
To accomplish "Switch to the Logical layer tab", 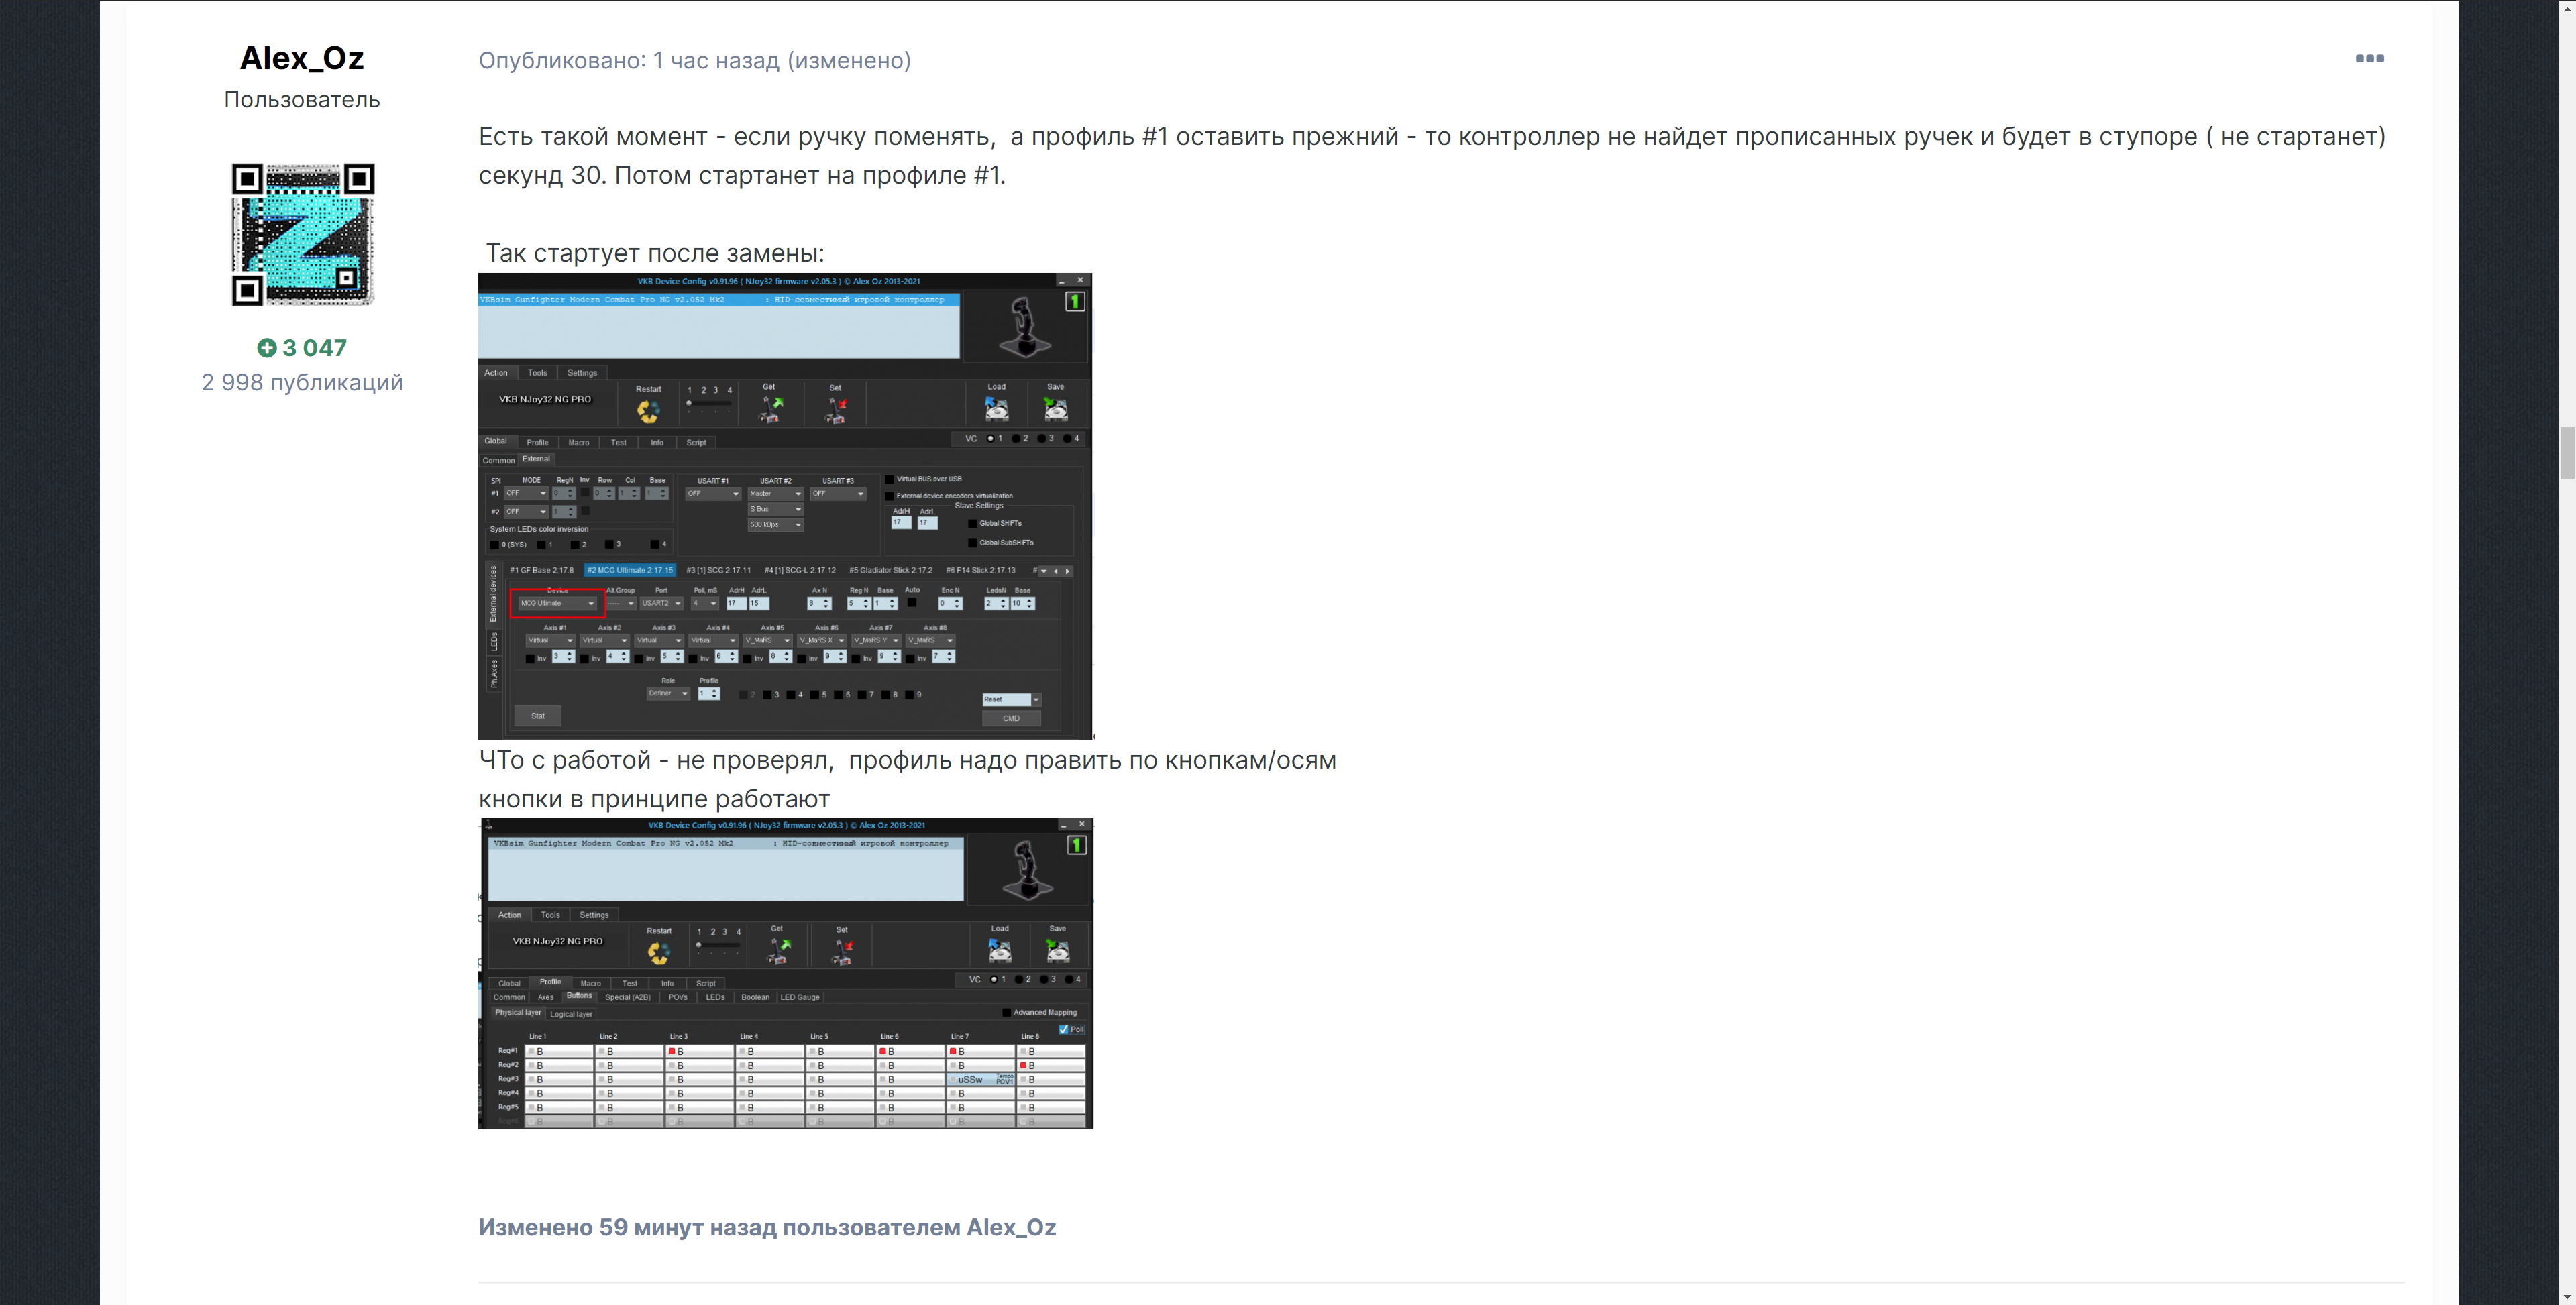I will click(571, 1014).
